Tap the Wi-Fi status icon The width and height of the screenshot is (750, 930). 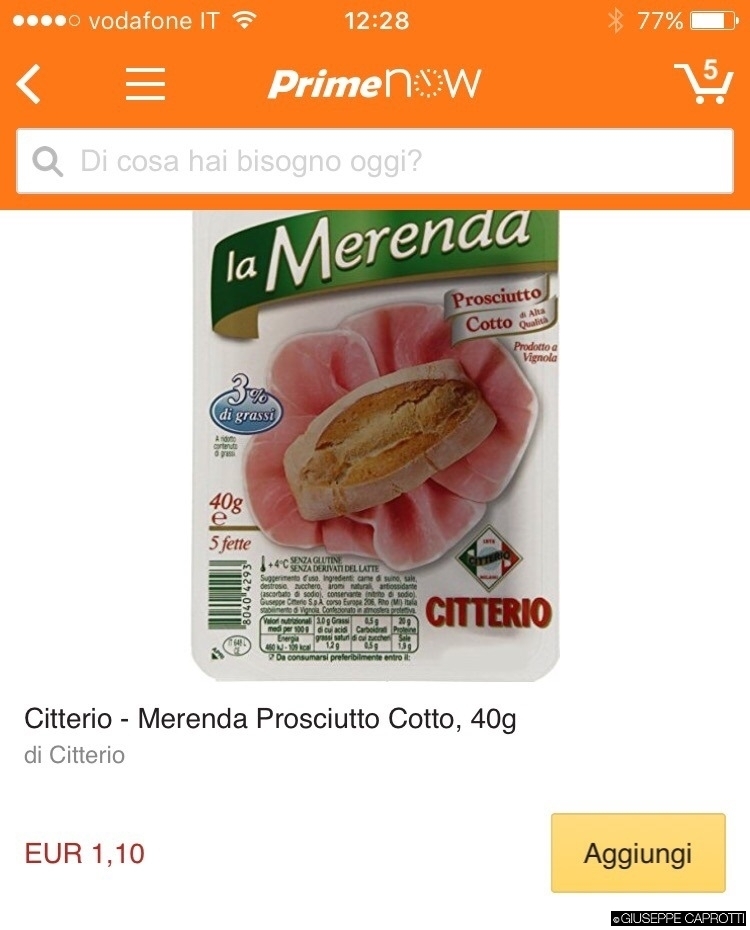click(x=243, y=20)
